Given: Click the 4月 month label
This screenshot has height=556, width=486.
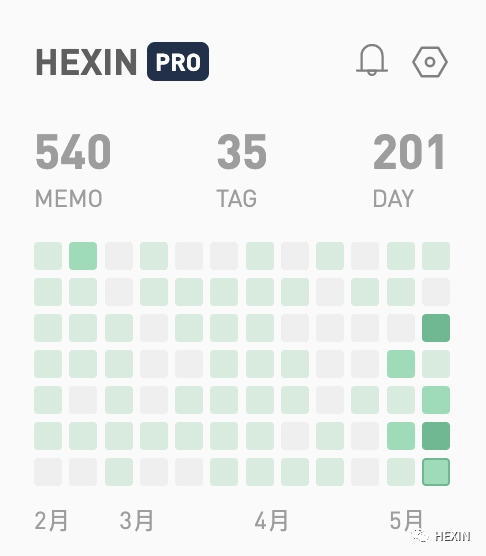Looking at the screenshot, I should [x=272, y=521].
